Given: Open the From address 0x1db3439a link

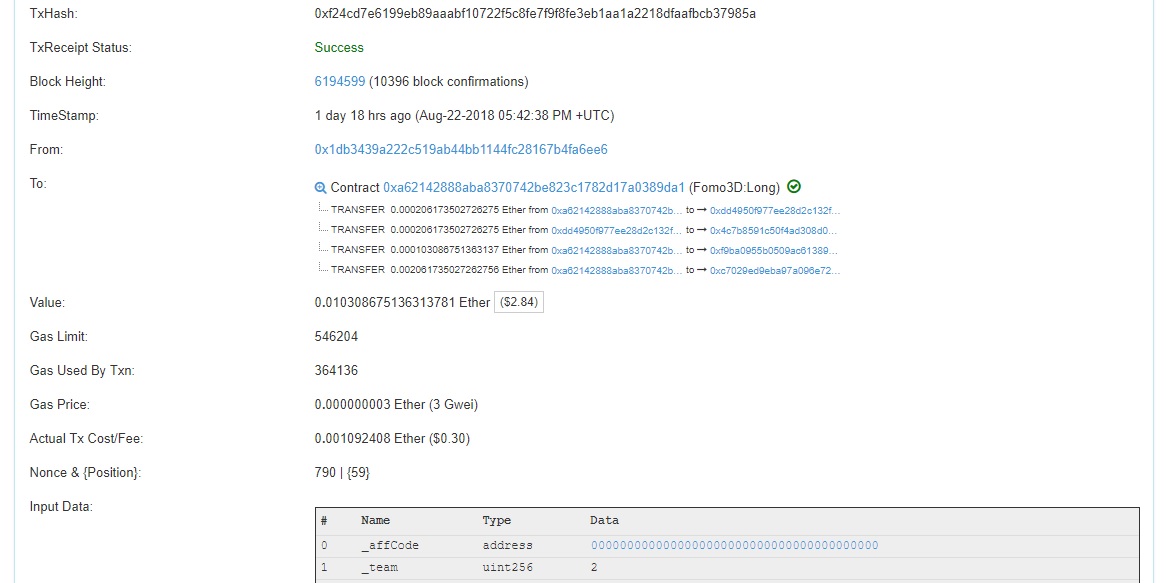Looking at the screenshot, I should 461,149.
